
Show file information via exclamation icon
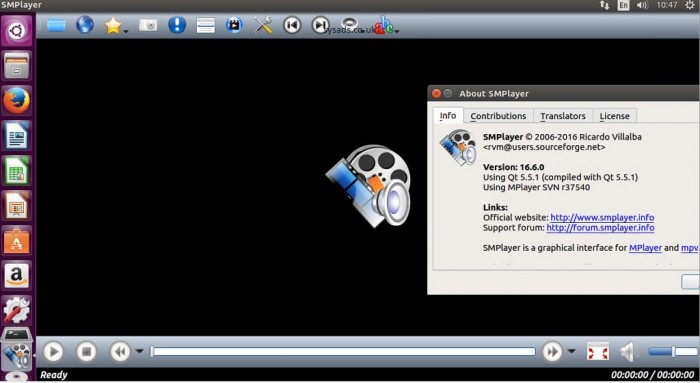(x=177, y=25)
